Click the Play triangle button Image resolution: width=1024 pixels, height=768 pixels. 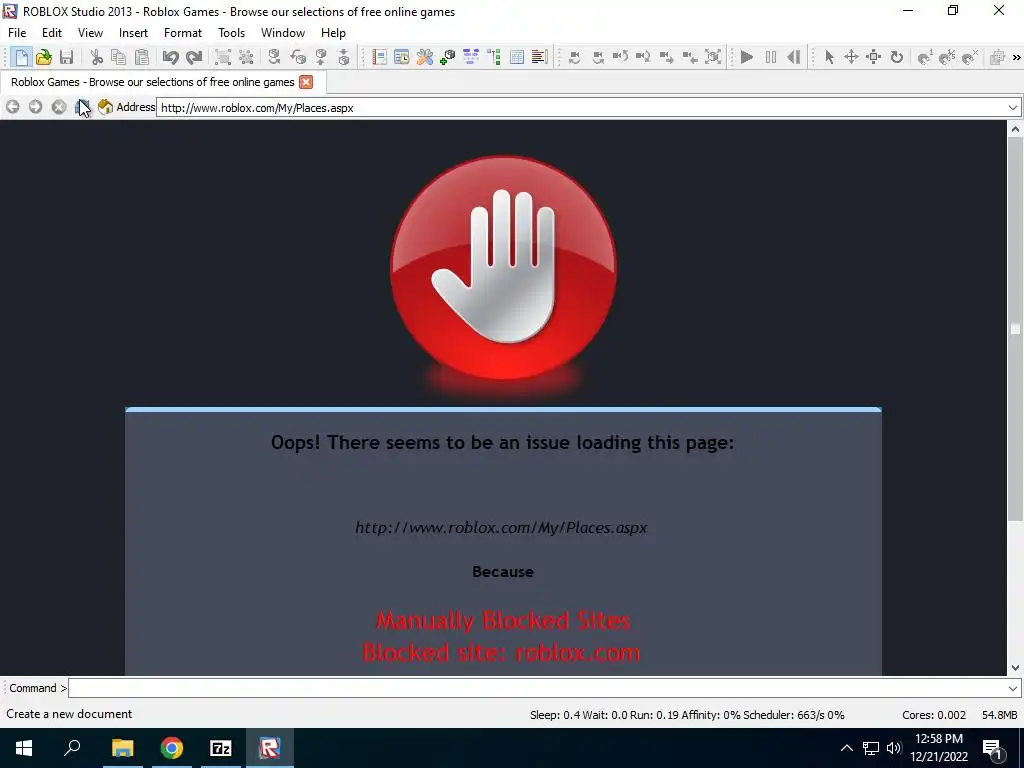[x=747, y=57]
